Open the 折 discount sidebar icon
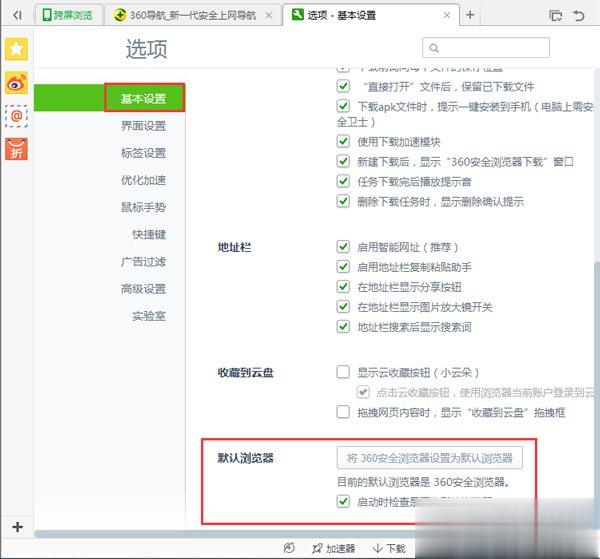Screen dimensions: 600x559 tap(16, 149)
